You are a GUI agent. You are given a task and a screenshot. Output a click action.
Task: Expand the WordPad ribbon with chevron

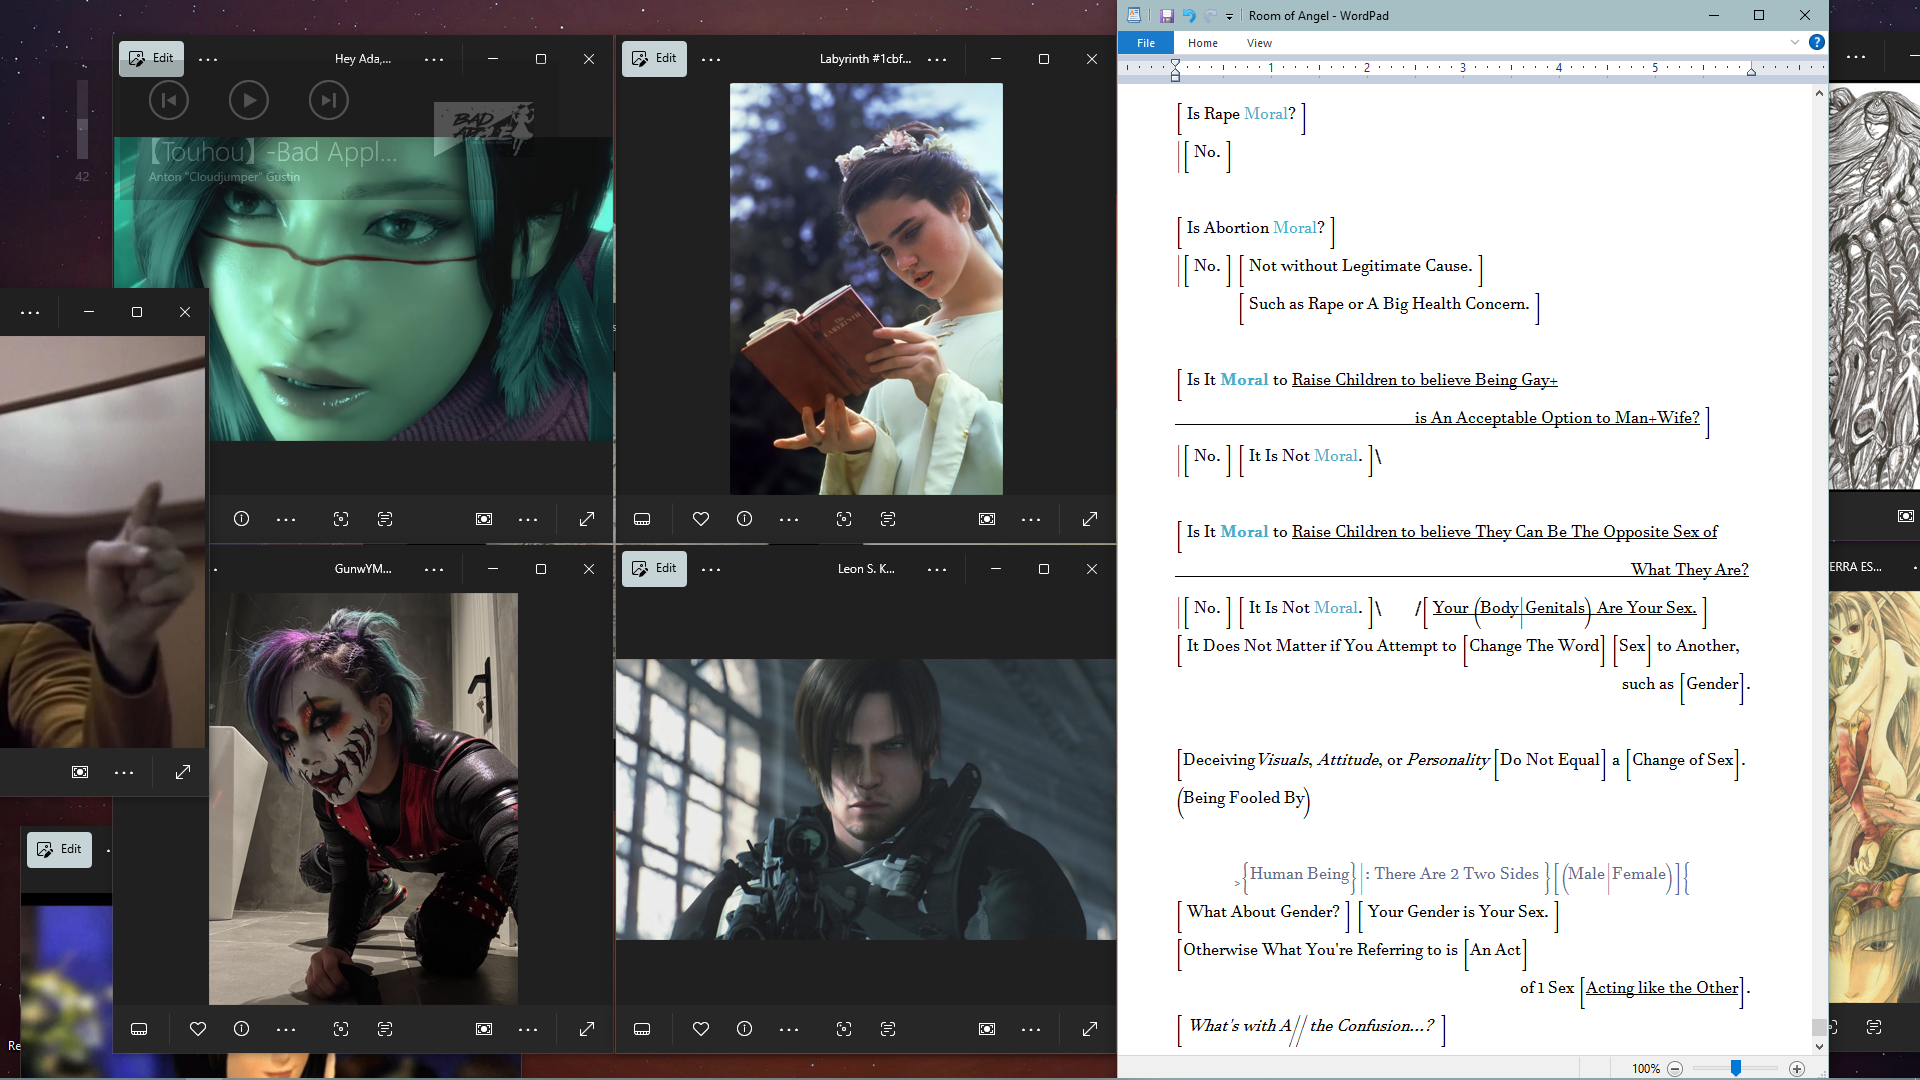tap(1795, 42)
